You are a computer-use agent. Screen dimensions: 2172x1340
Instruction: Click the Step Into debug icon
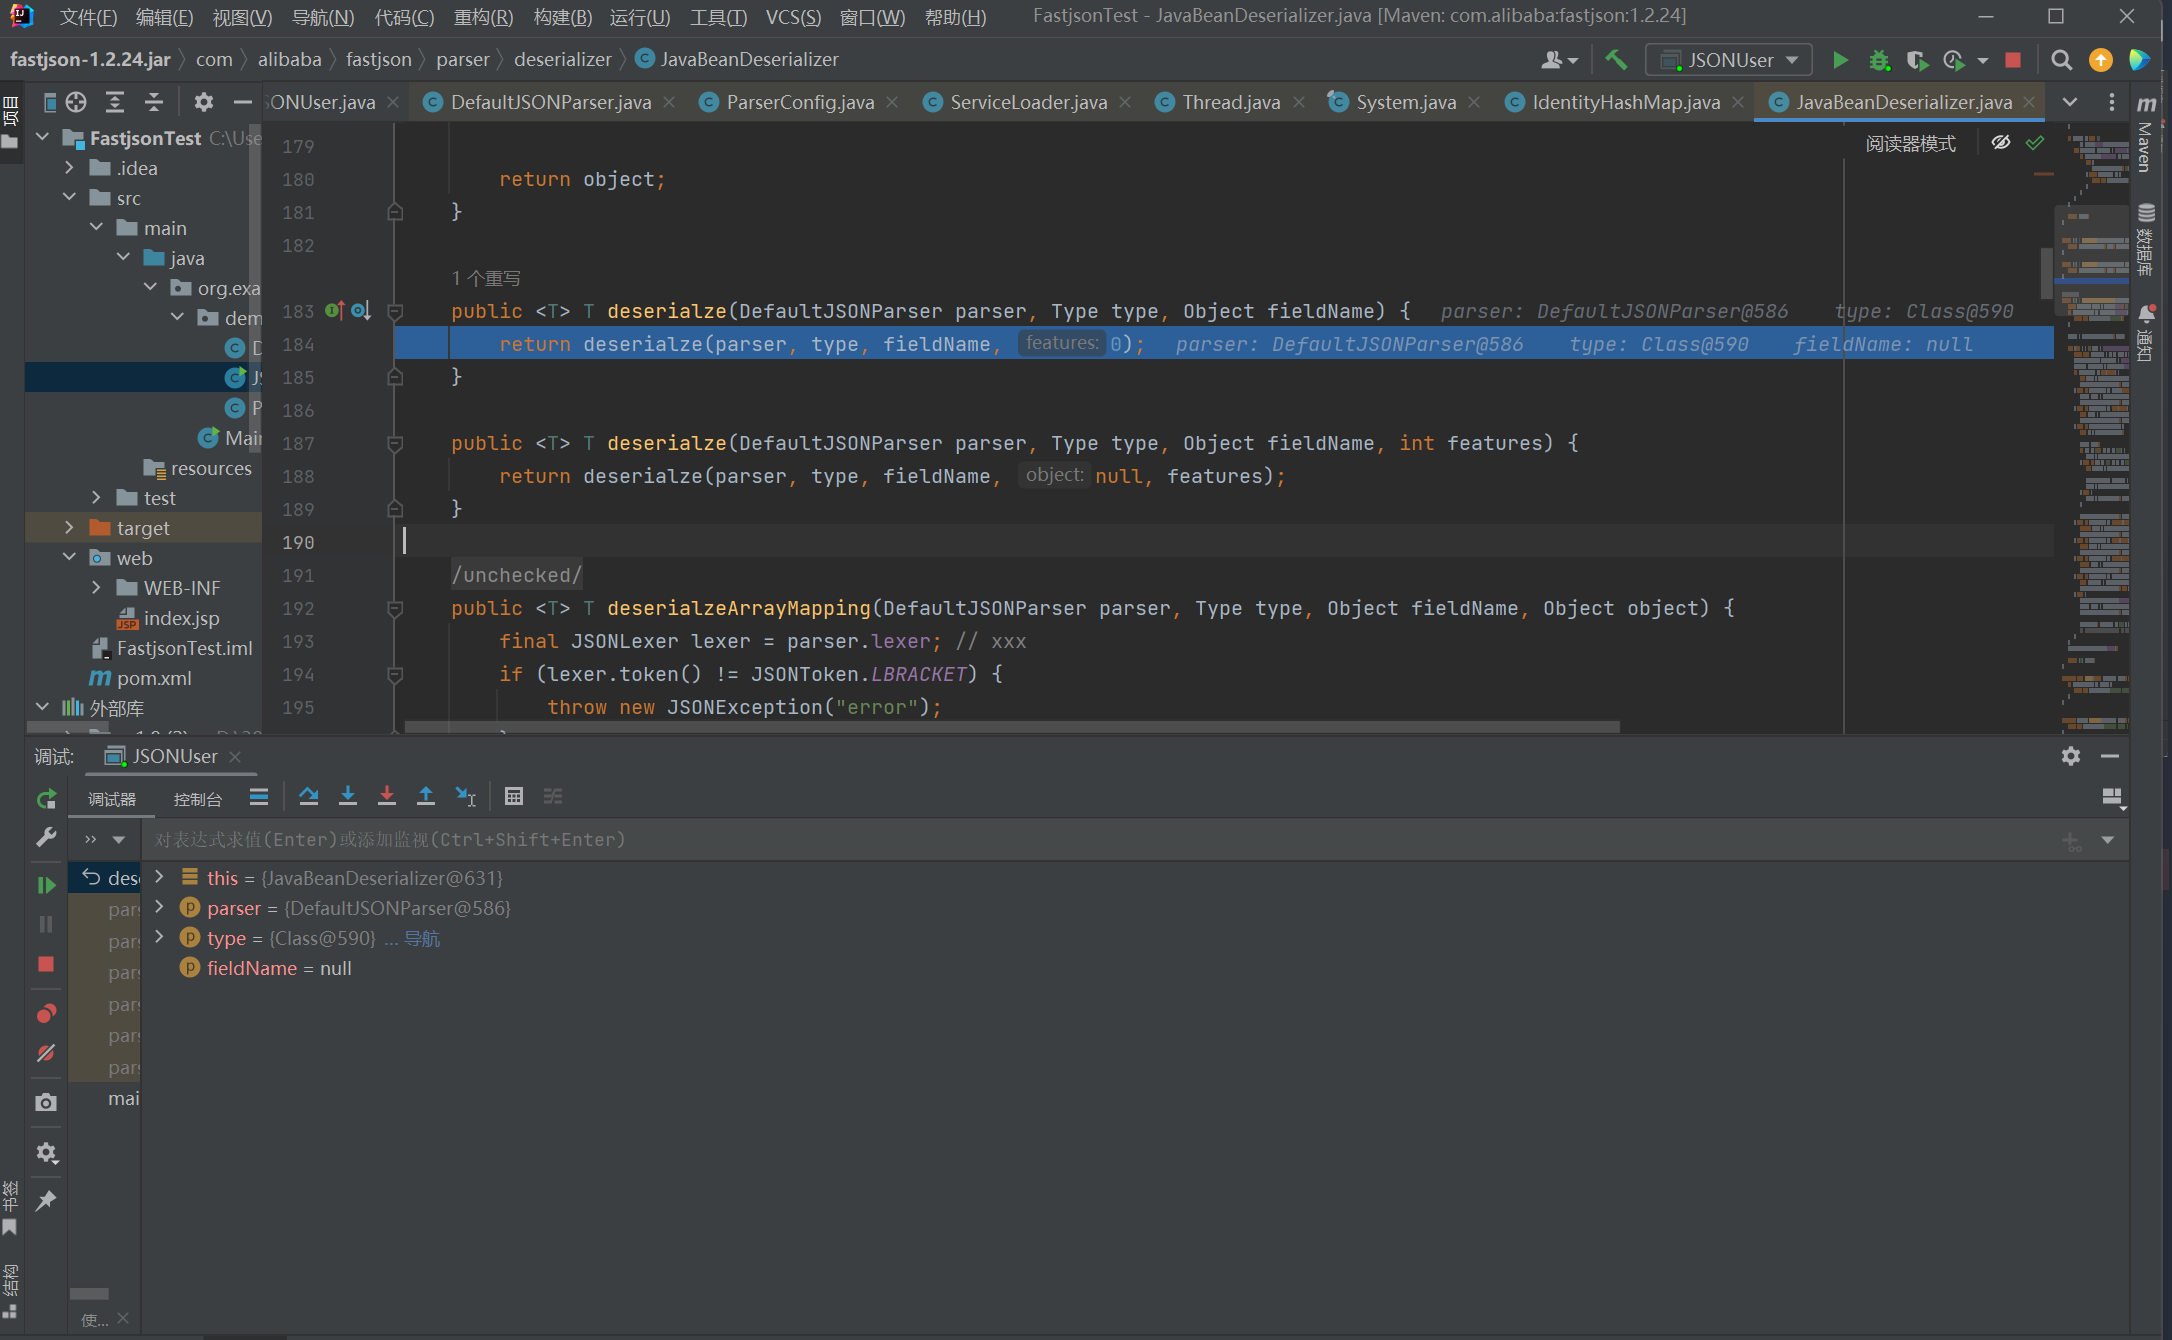[x=348, y=796]
